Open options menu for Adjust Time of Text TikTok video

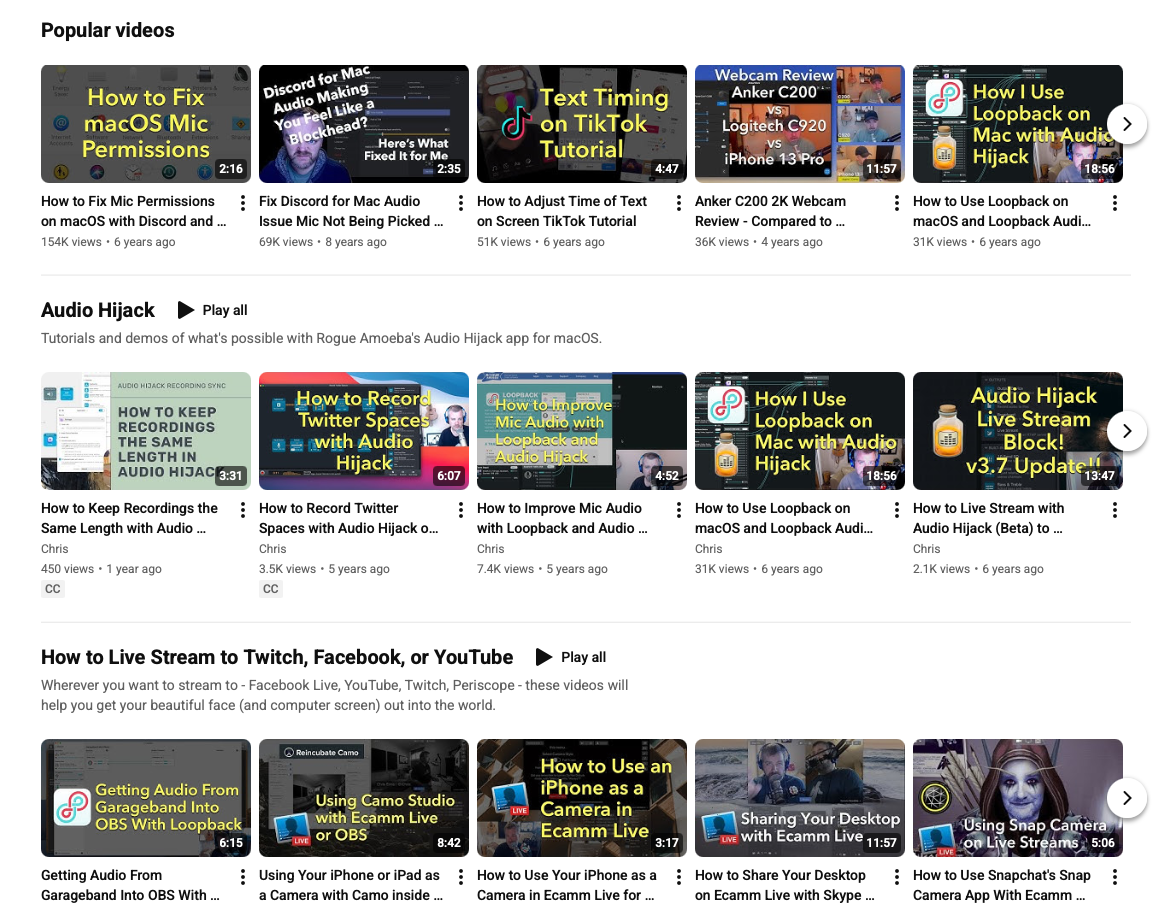[678, 203]
